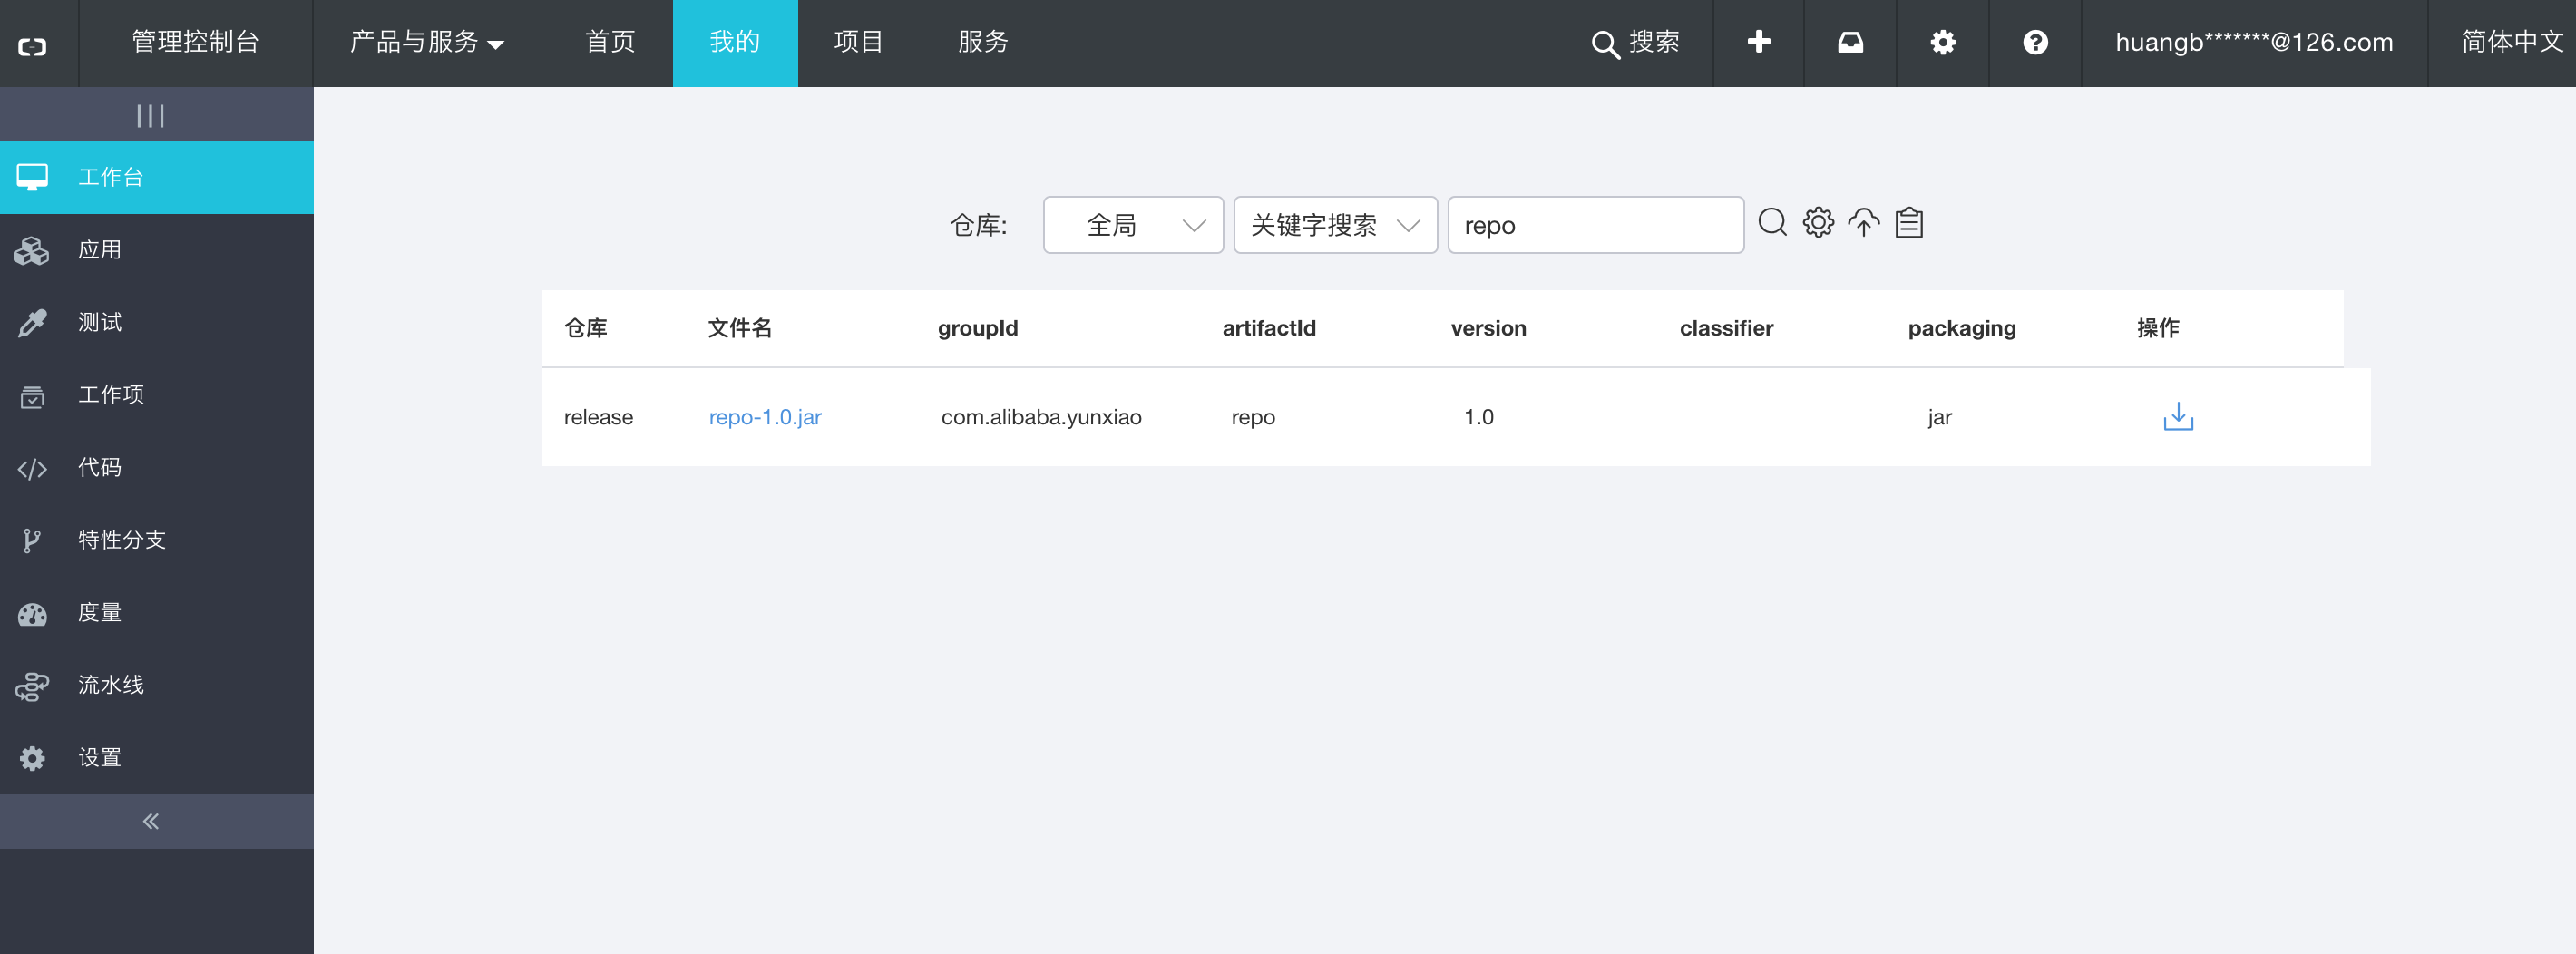Click the plus create icon

click(1759, 42)
